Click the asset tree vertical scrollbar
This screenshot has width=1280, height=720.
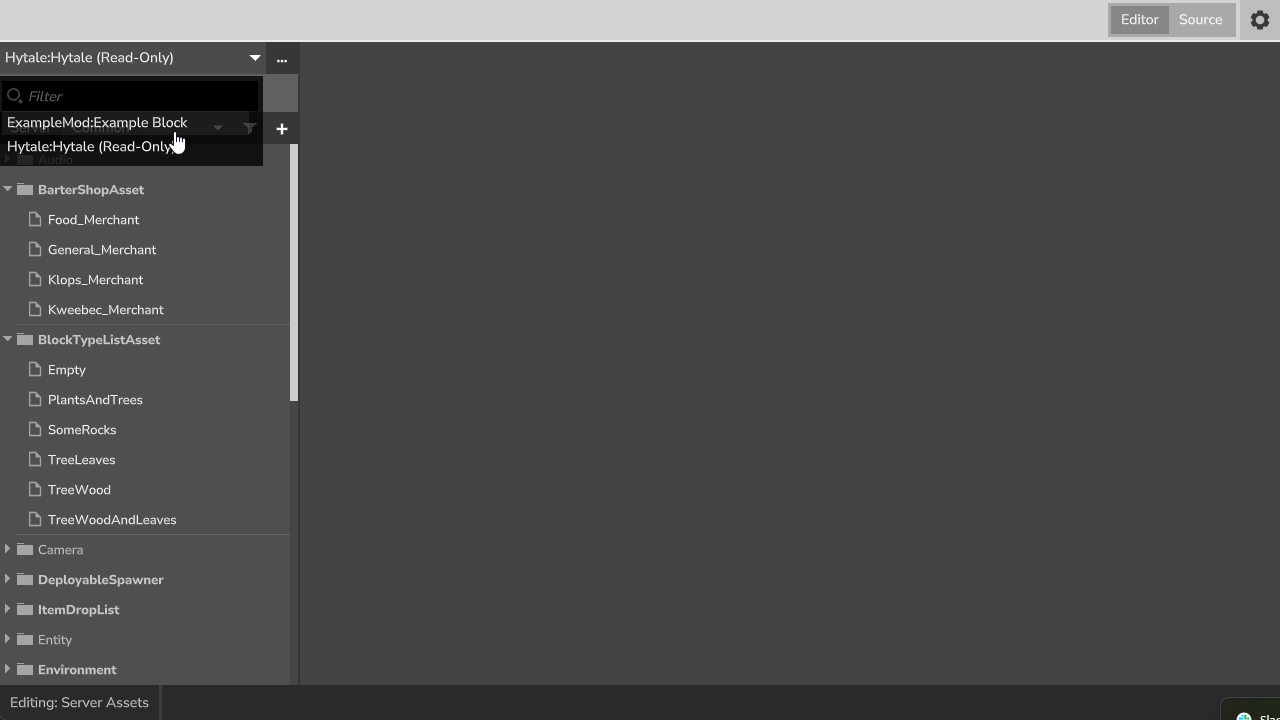pyautogui.click(x=294, y=272)
